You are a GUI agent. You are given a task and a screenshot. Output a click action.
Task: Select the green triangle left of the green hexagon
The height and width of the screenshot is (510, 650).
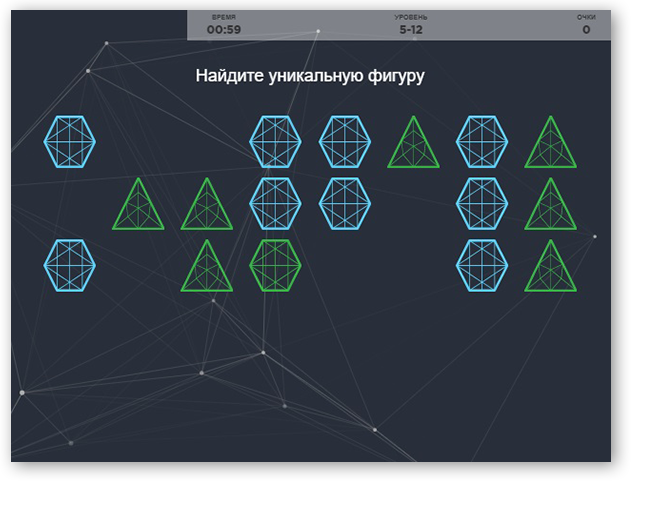click(x=206, y=268)
